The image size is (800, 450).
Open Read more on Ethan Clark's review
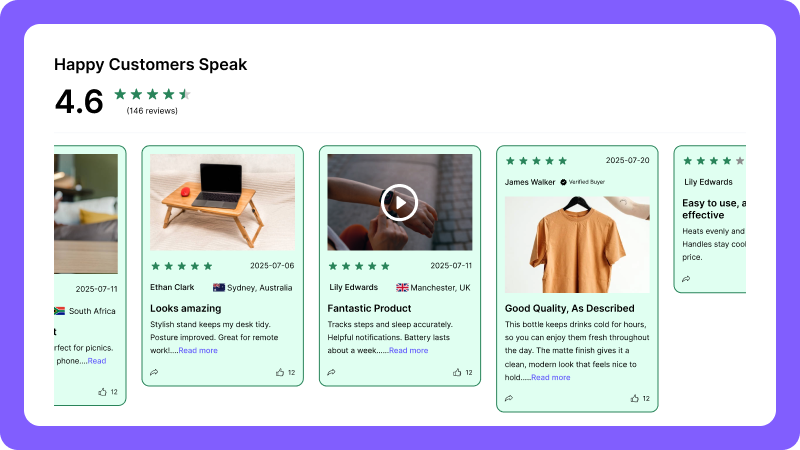point(198,350)
